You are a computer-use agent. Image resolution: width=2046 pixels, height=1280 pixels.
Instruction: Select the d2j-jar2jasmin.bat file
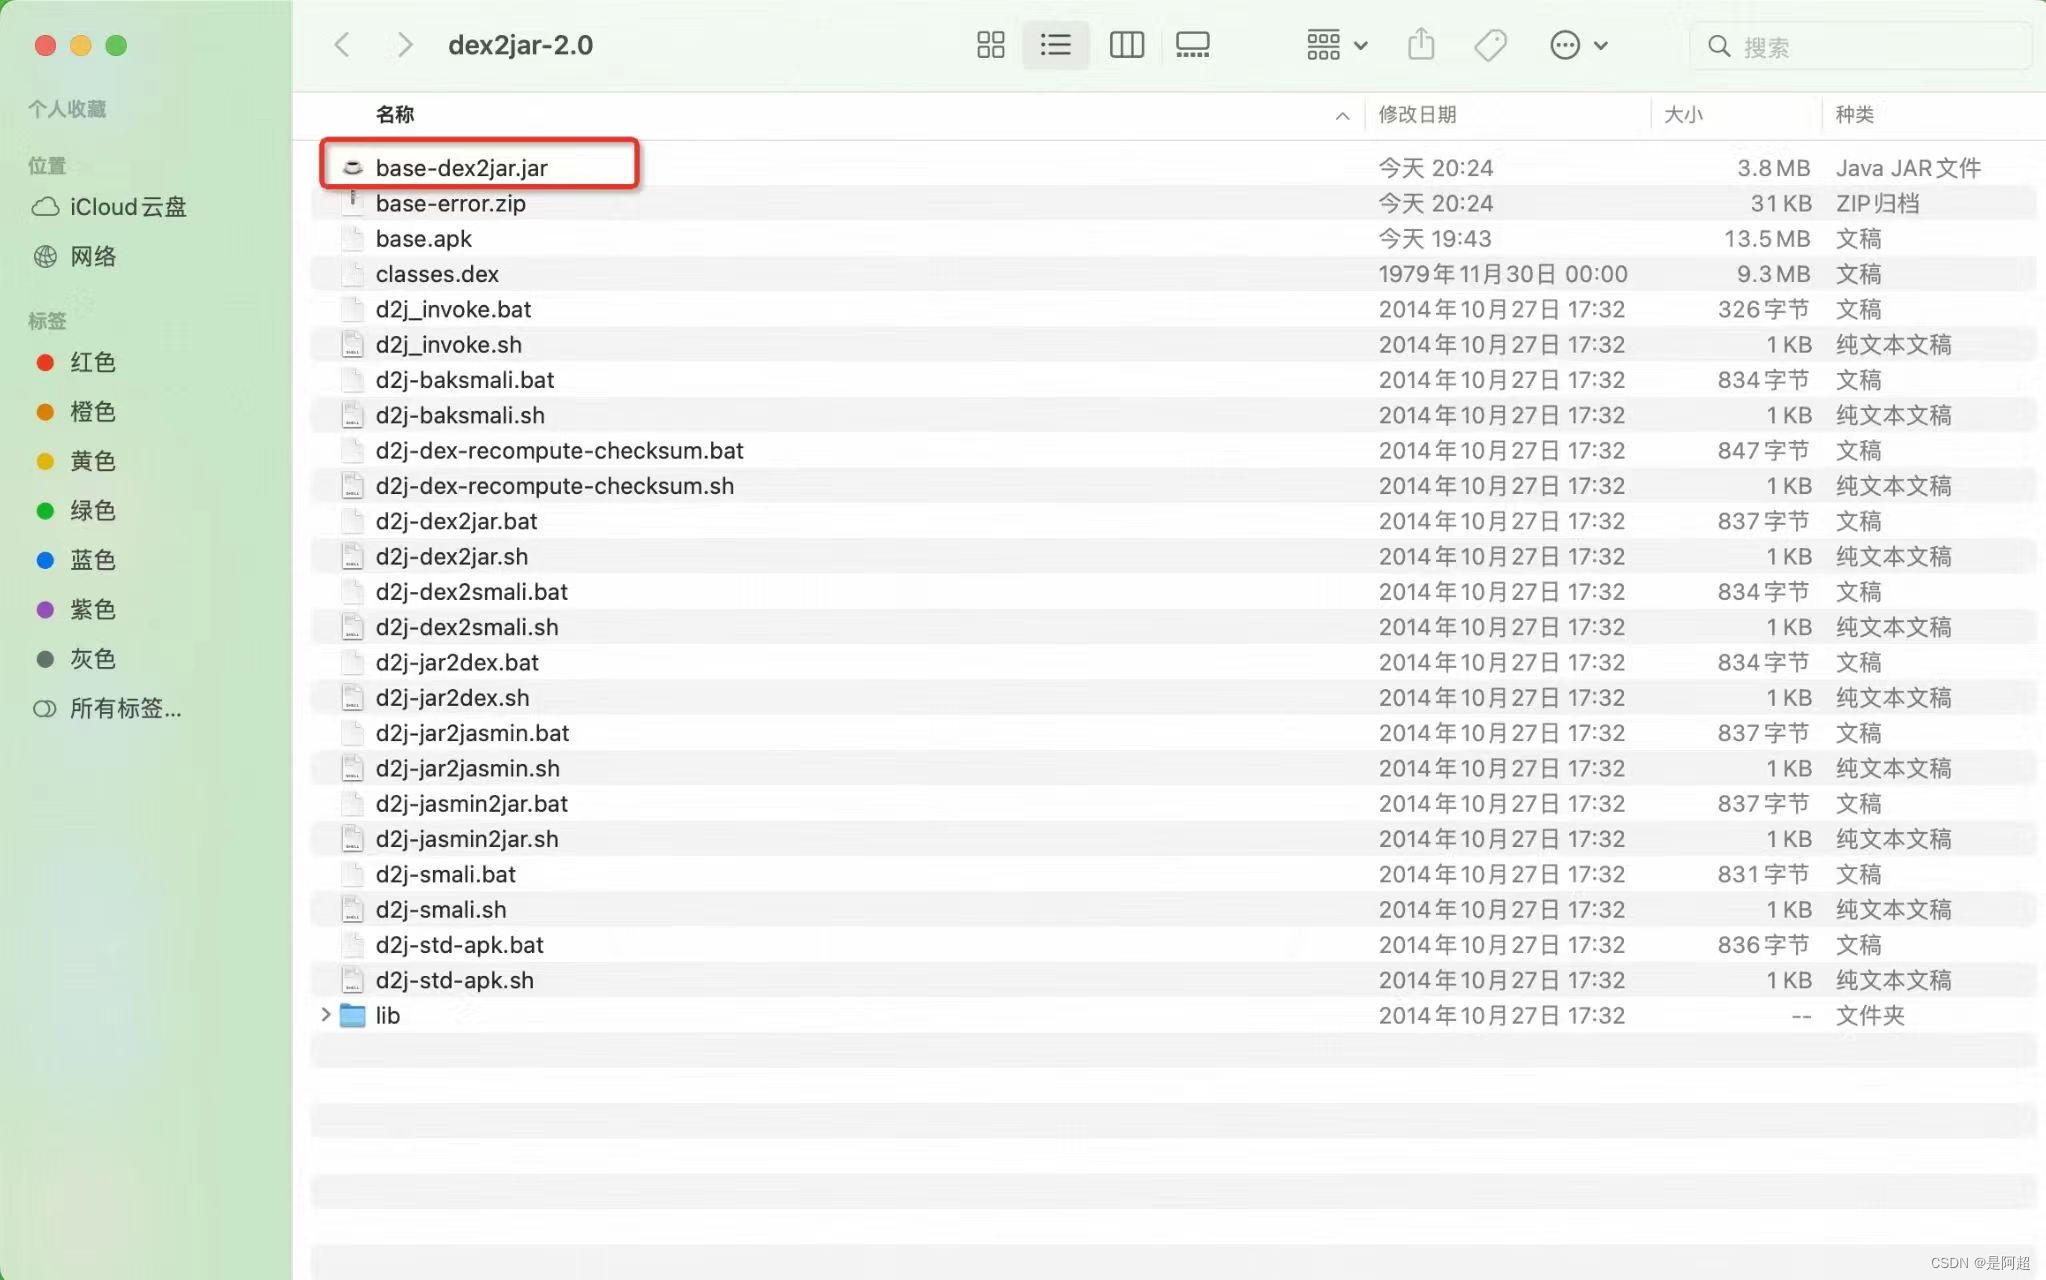472,733
